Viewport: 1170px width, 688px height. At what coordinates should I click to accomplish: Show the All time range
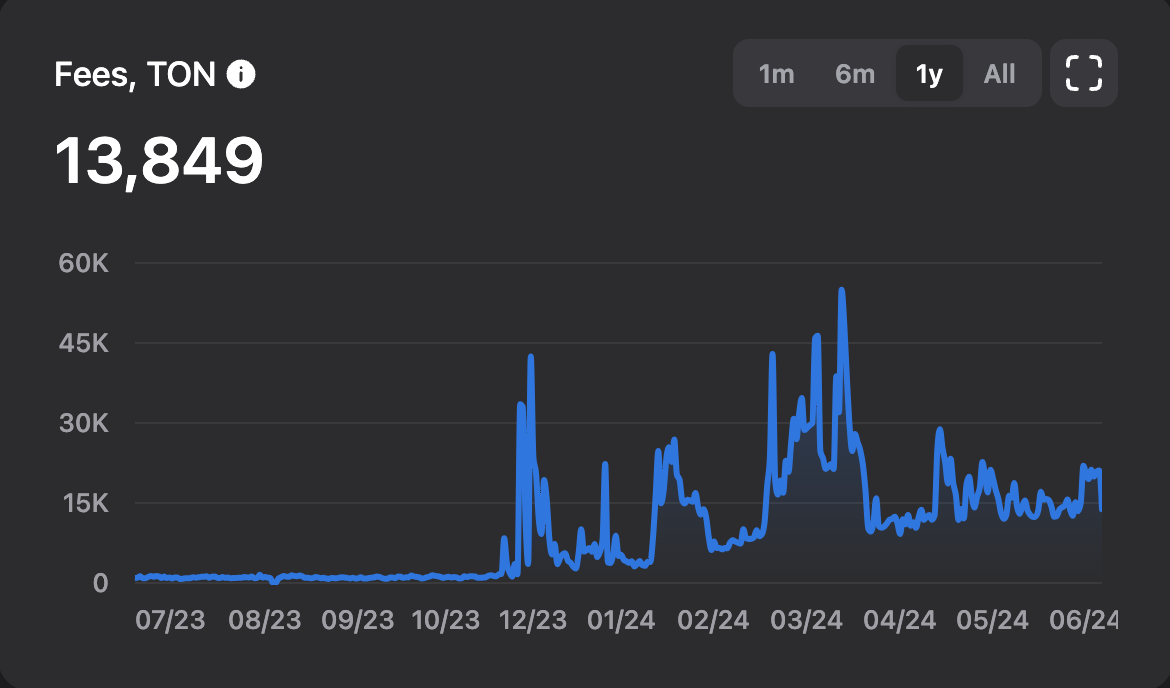click(999, 73)
